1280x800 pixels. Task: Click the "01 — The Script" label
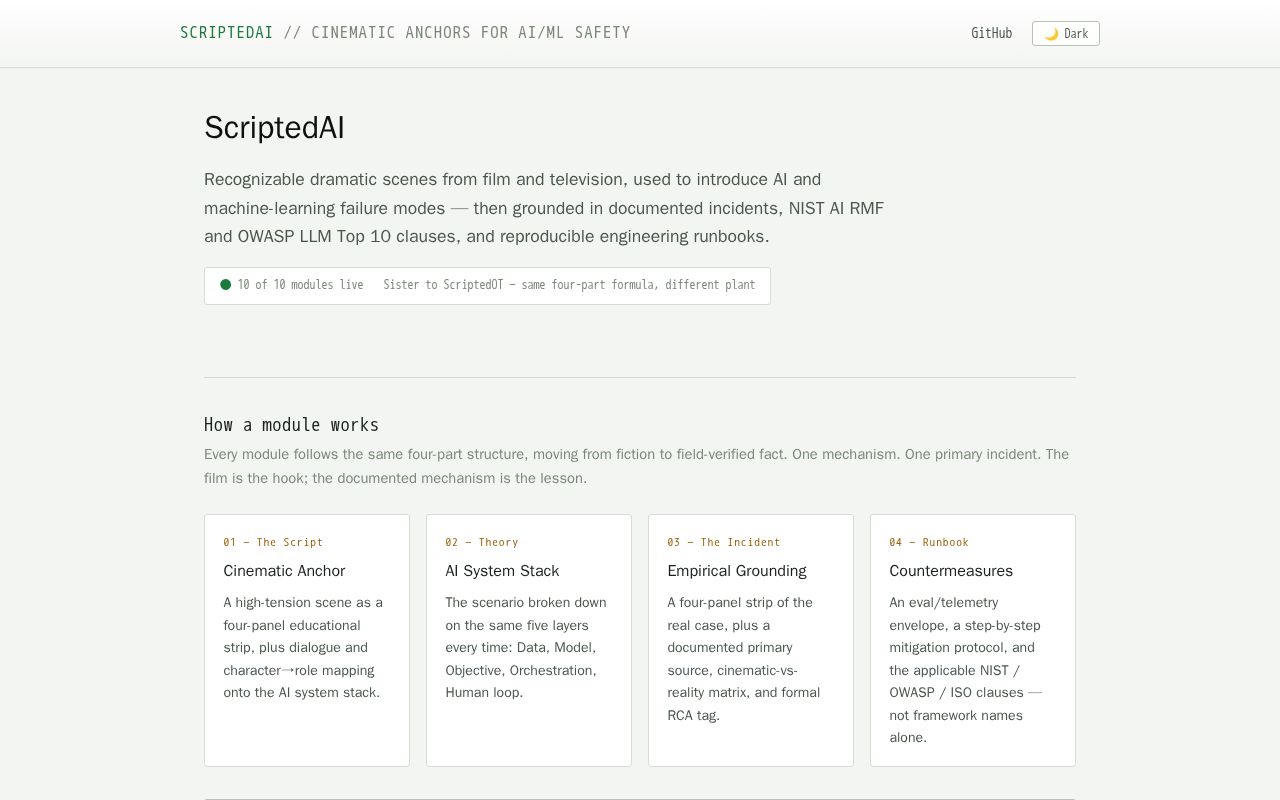point(273,542)
